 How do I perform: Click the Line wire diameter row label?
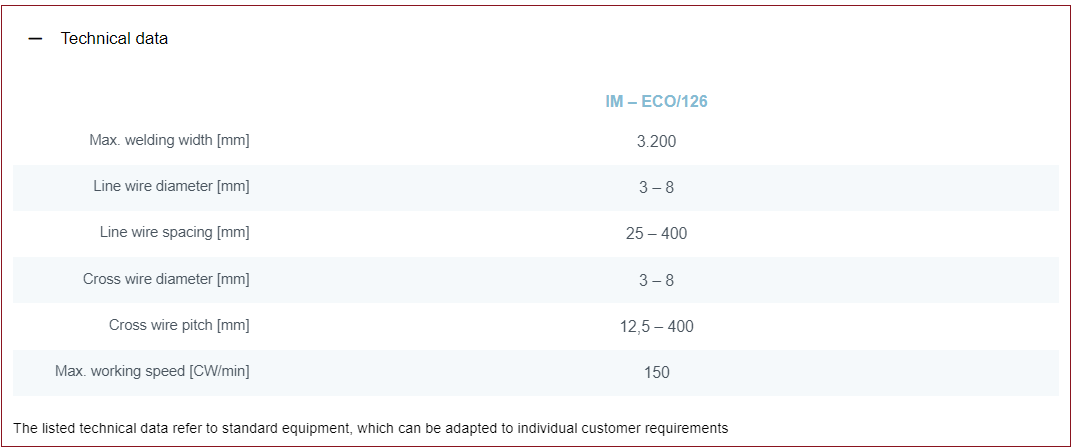coord(171,186)
